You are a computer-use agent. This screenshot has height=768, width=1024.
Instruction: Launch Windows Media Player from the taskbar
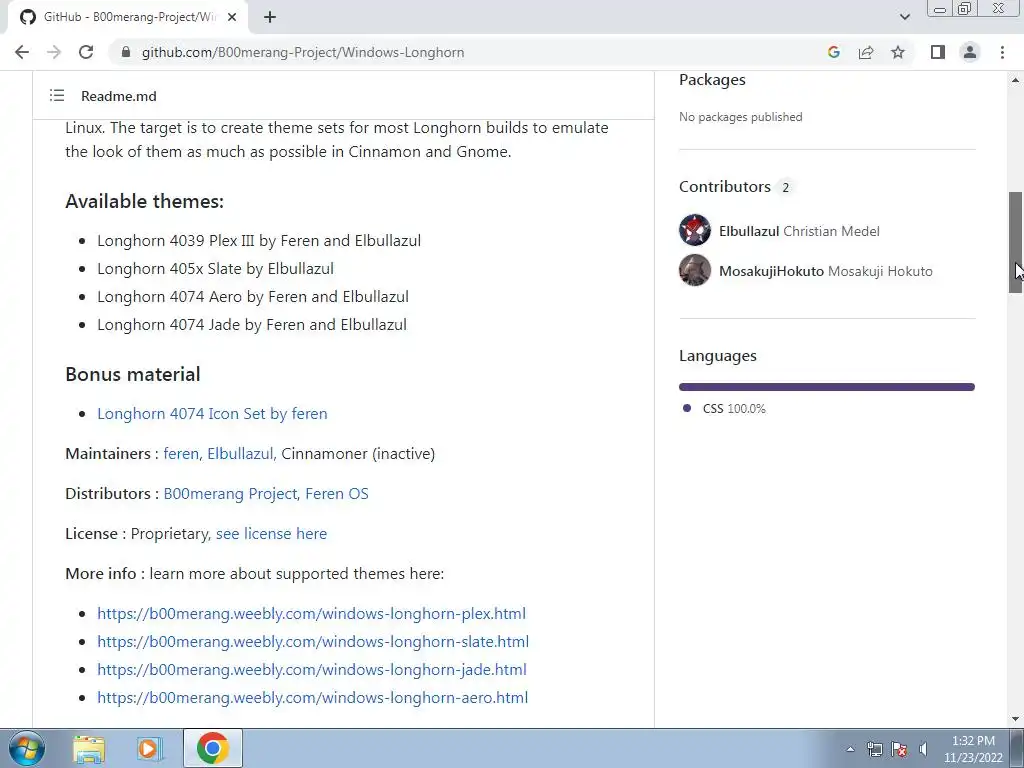150,749
